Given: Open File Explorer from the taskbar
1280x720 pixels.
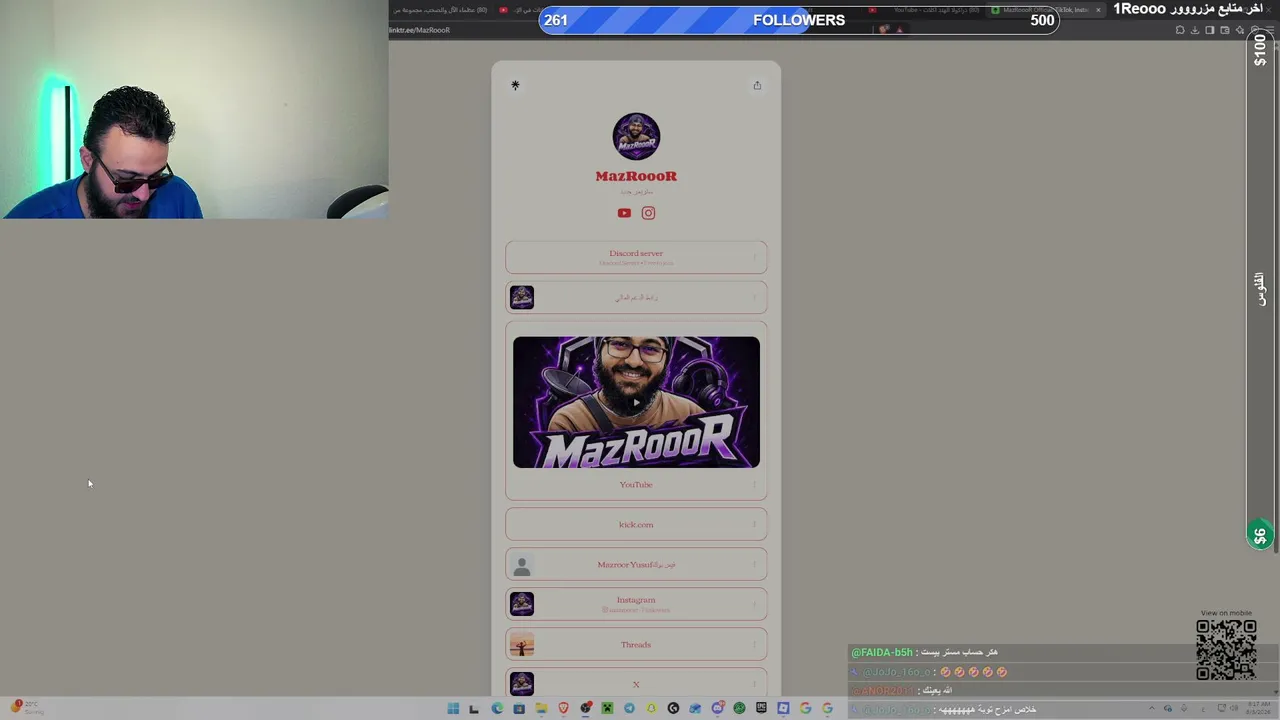Looking at the screenshot, I should click(541, 708).
